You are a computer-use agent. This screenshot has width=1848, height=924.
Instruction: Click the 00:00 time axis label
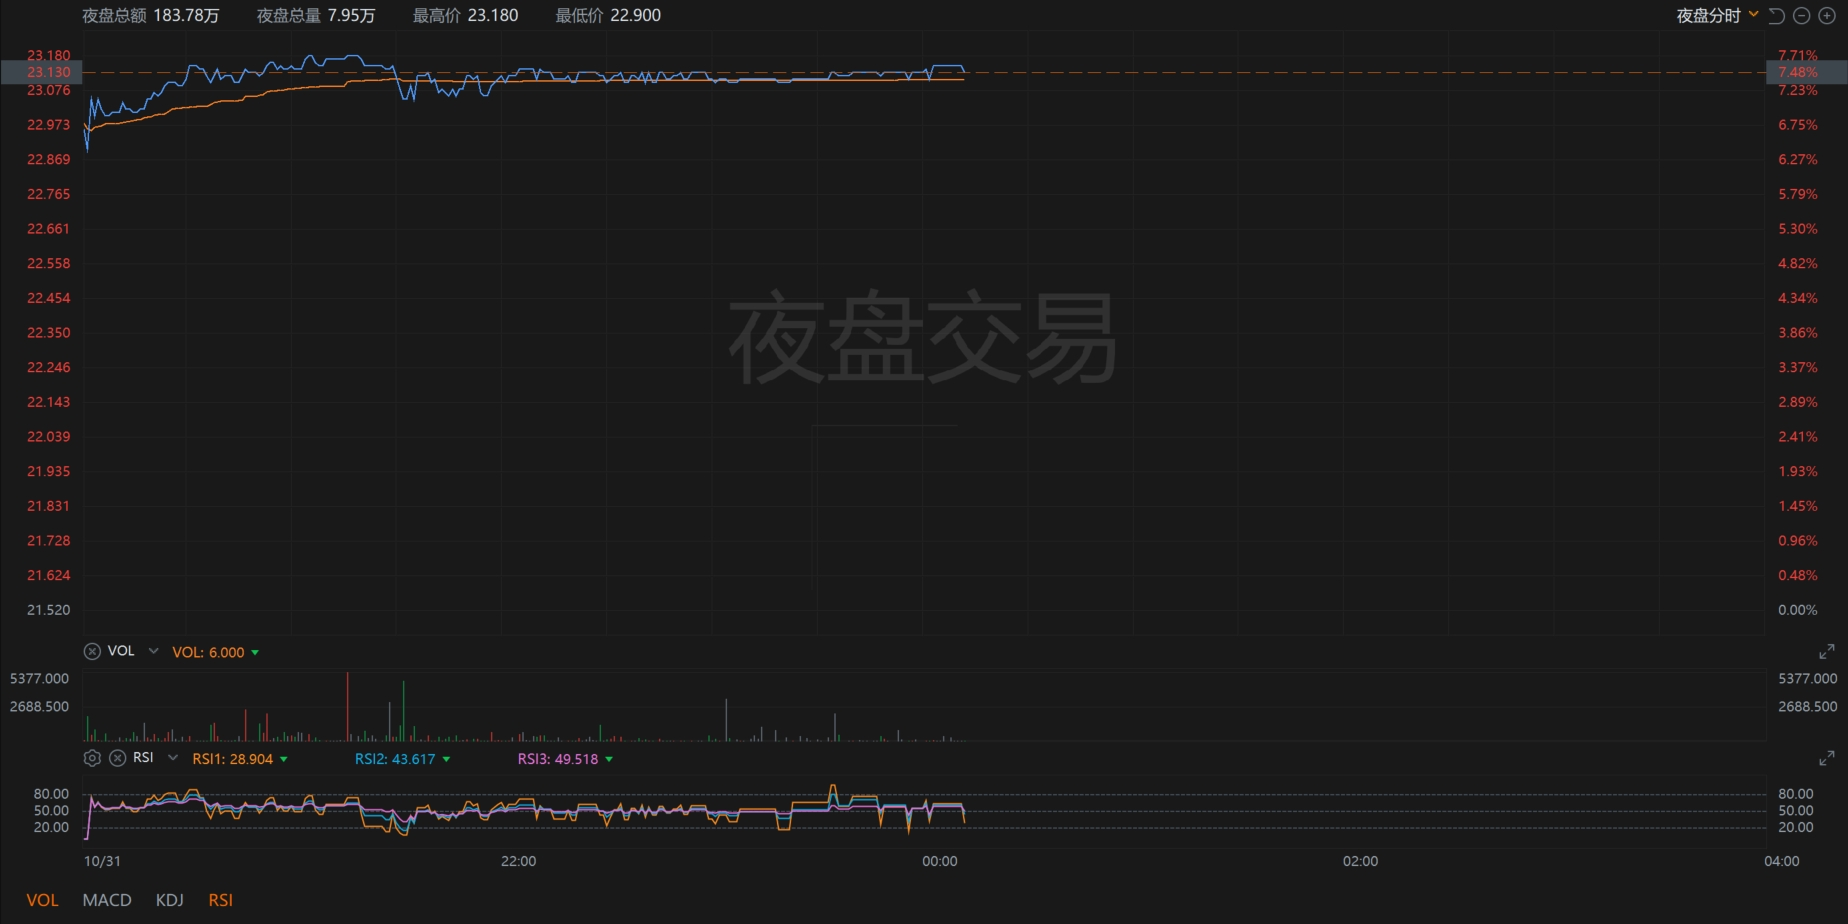point(939,861)
